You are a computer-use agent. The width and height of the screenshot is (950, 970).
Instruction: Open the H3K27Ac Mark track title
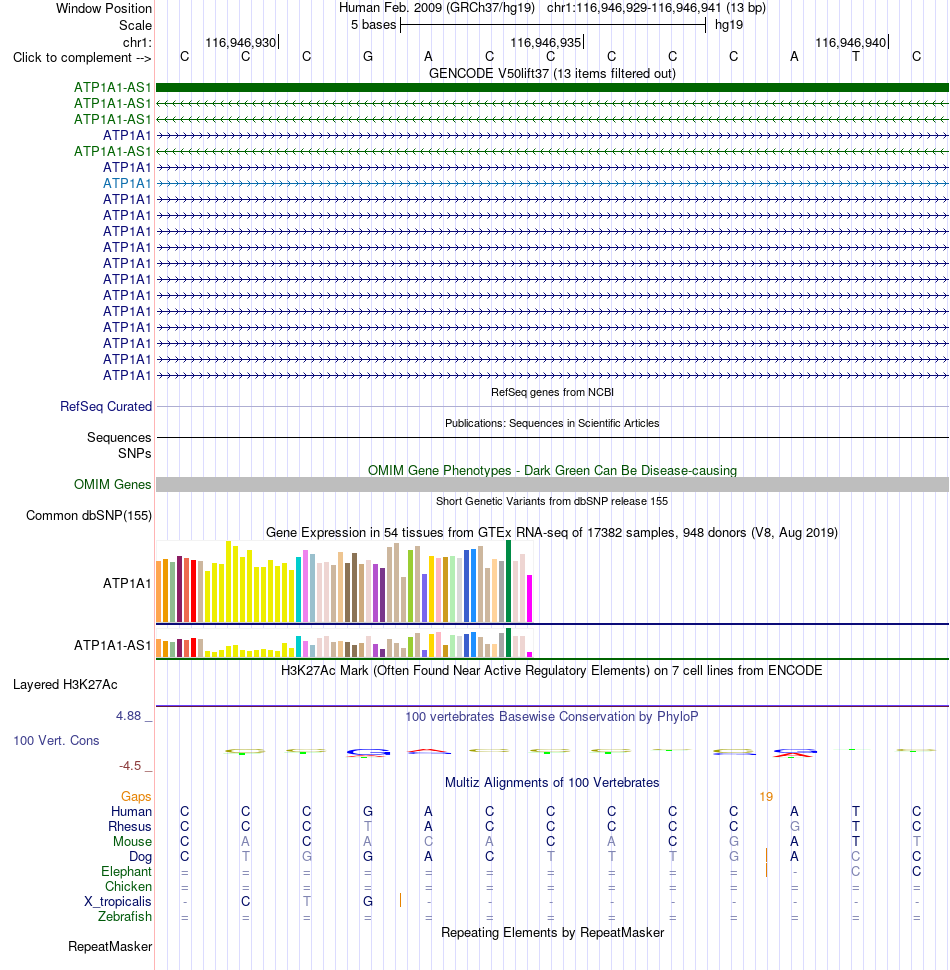pos(552,671)
